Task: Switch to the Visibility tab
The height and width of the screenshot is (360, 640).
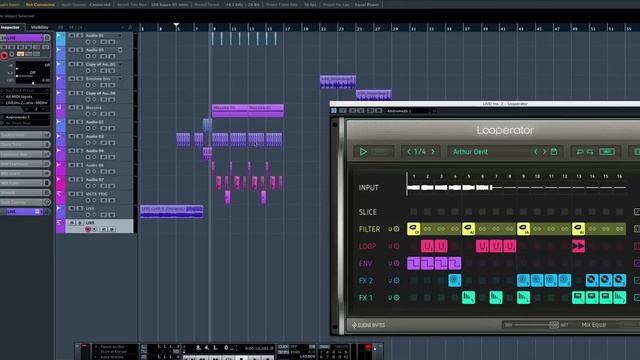Action: point(40,27)
